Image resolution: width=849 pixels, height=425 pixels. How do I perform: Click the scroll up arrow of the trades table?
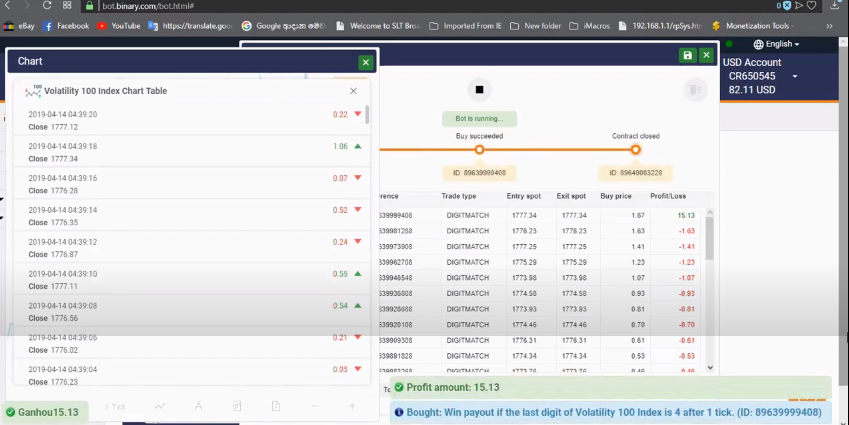710,212
